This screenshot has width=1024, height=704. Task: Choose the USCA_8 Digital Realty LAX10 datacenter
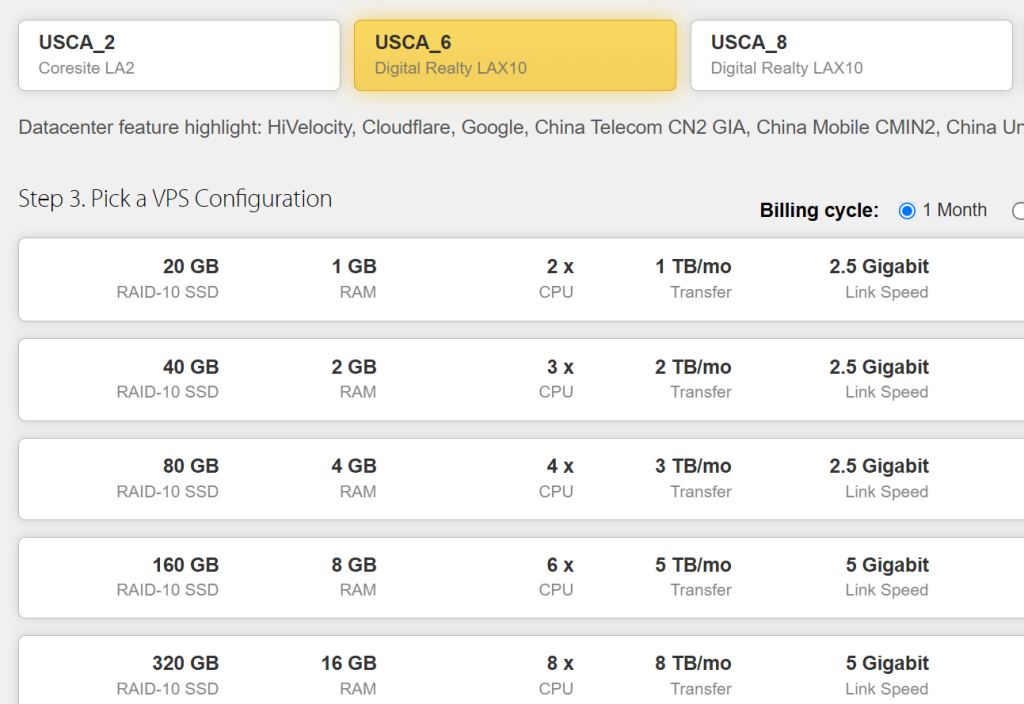[851, 55]
